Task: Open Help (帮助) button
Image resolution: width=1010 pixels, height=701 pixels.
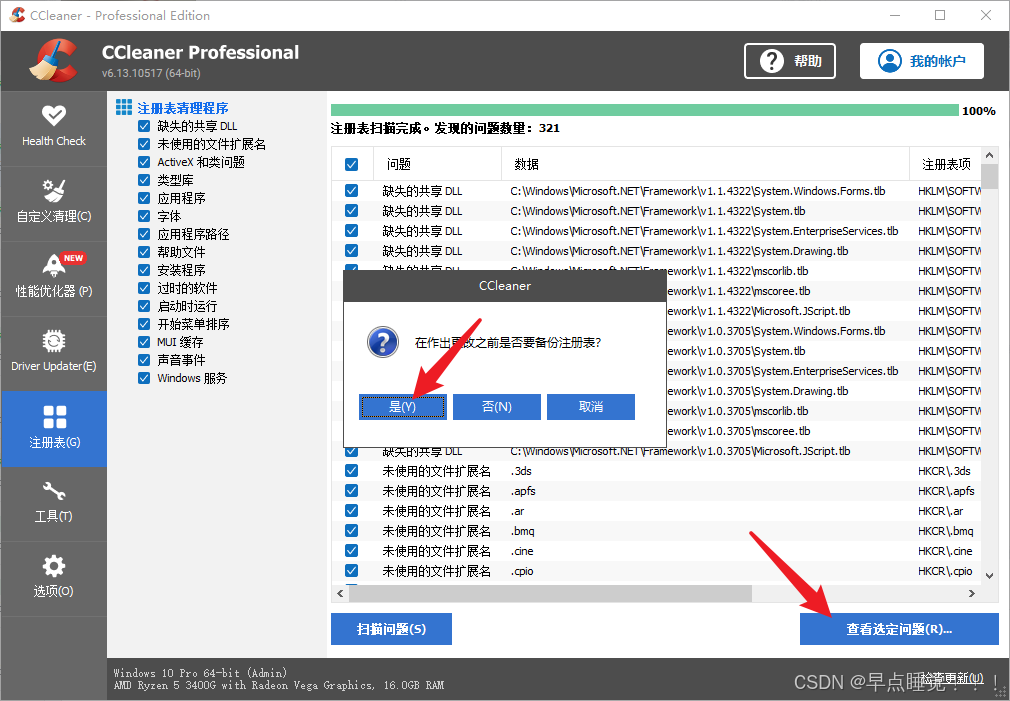Action: coord(790,61)
